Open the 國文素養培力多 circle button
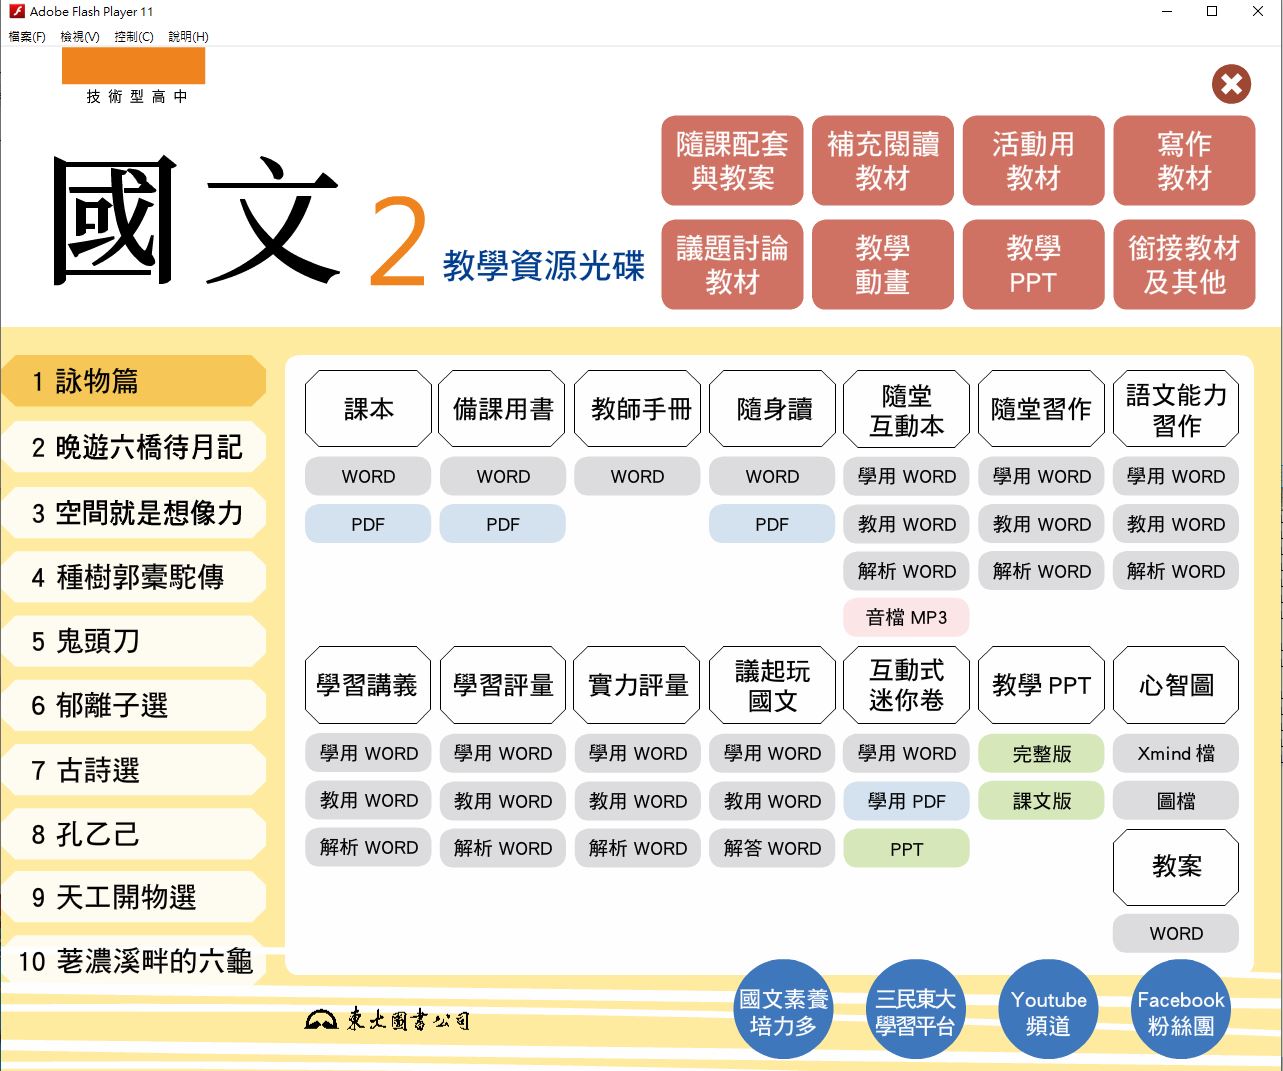1283x1071 pixels. 783,1011
